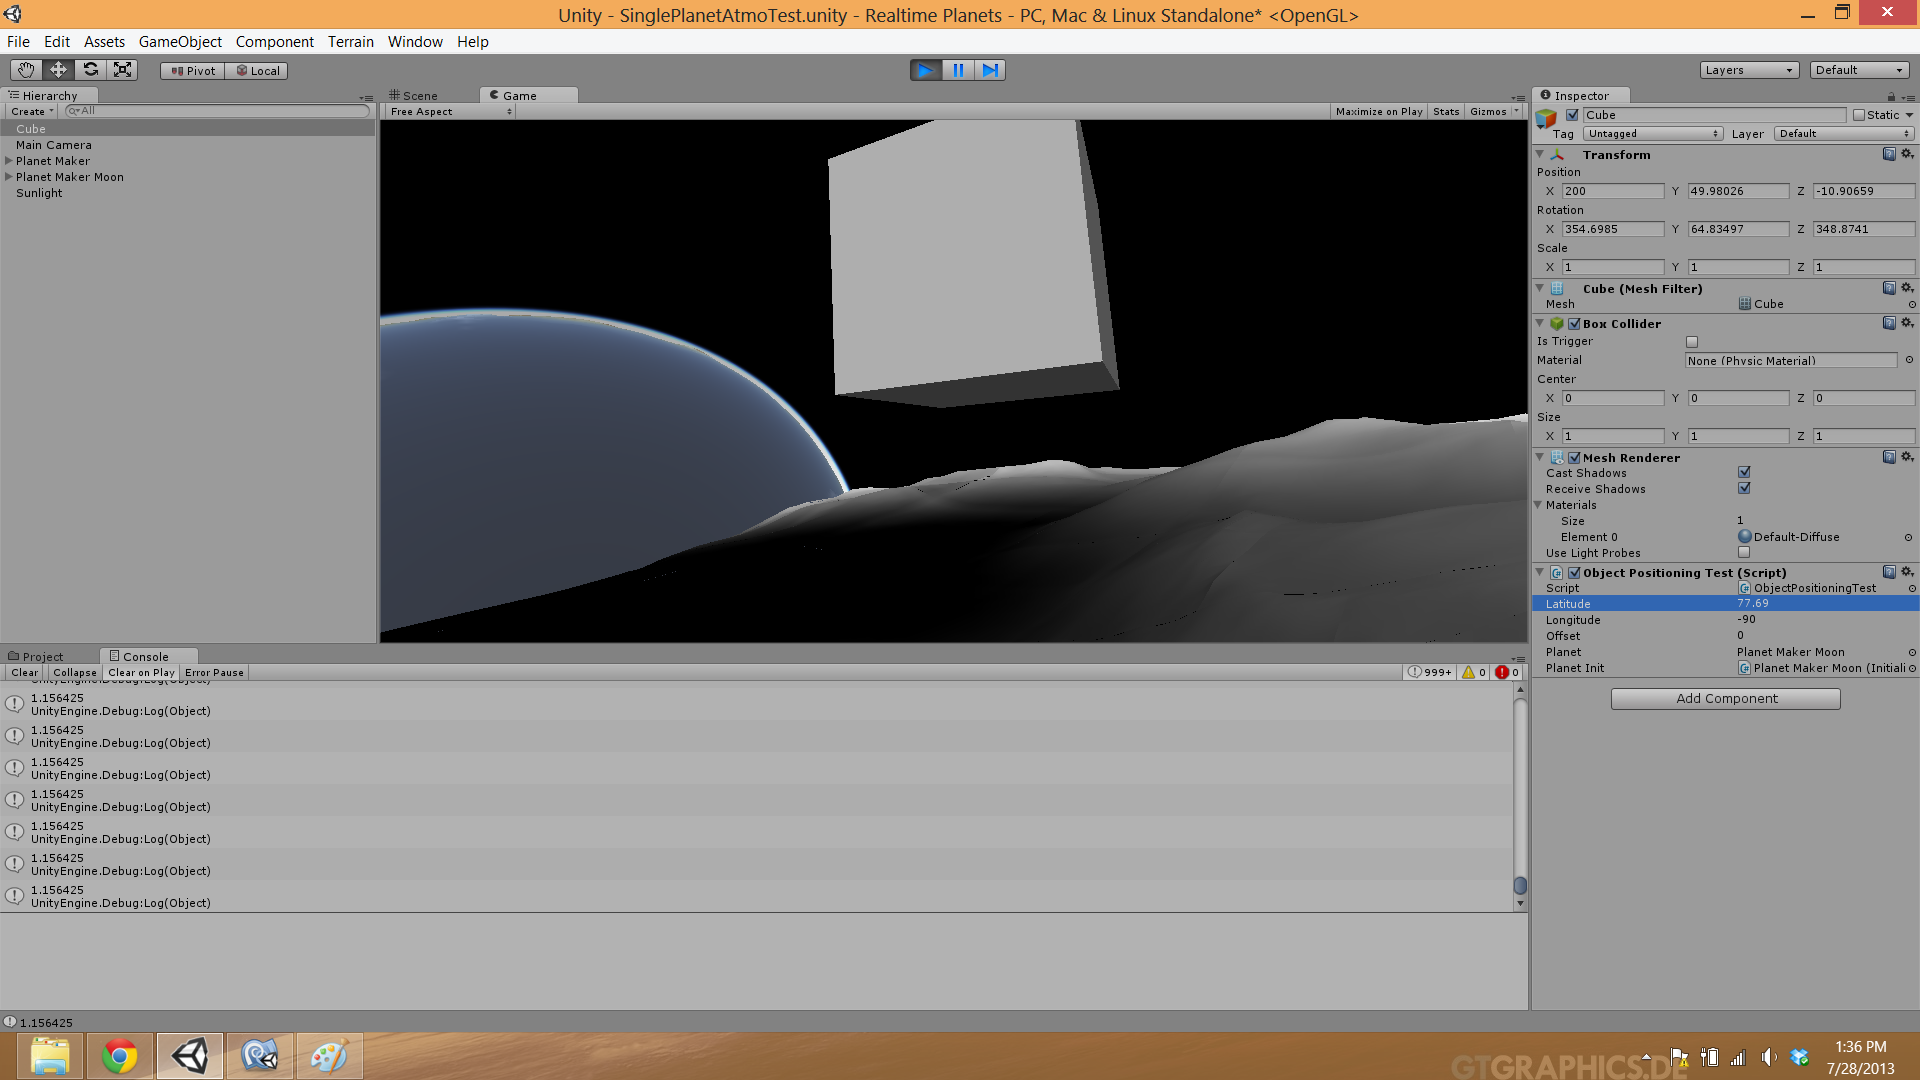Toggle the Cube active checkbox

pyautogui.click(x=1572, y=115)
